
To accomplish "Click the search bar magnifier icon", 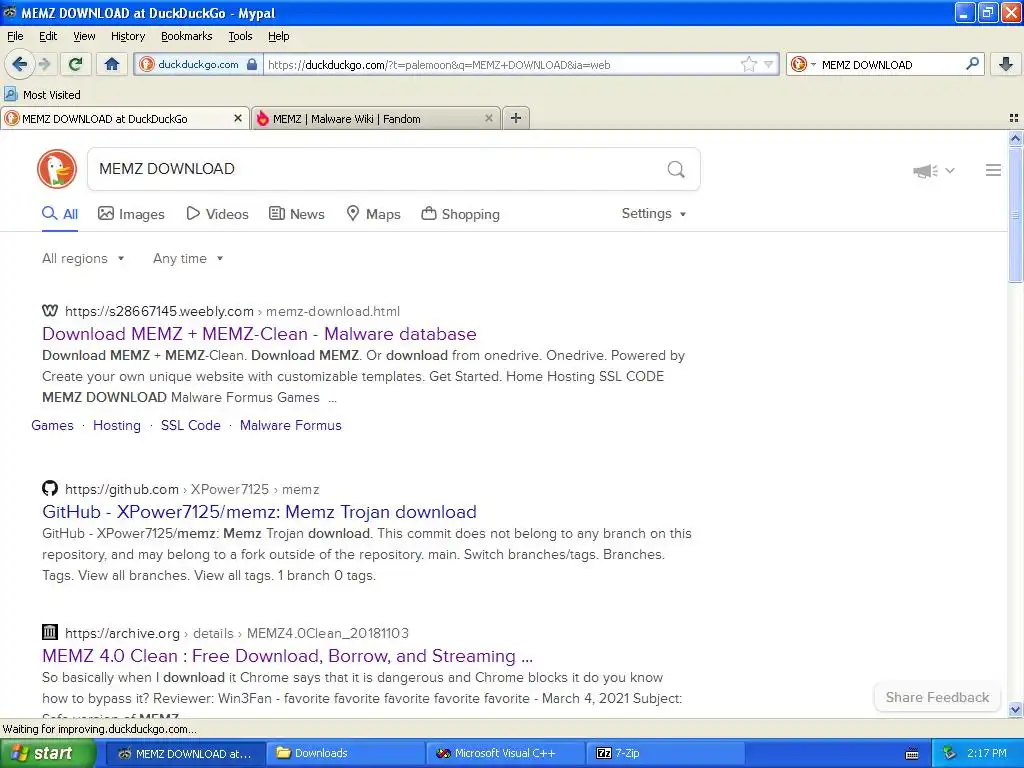I will (972, 64).
